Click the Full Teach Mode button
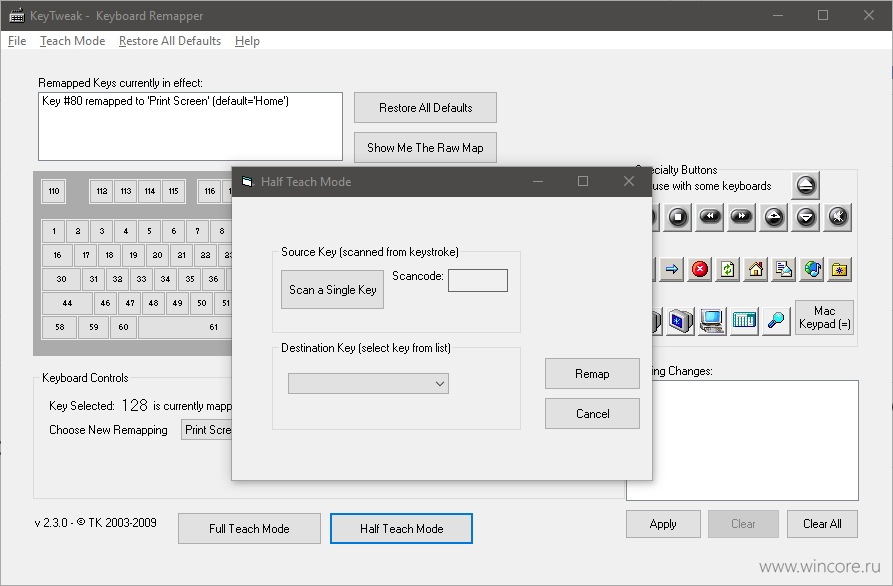Viewport: 893px width, 586px height. tap(249, 528)
